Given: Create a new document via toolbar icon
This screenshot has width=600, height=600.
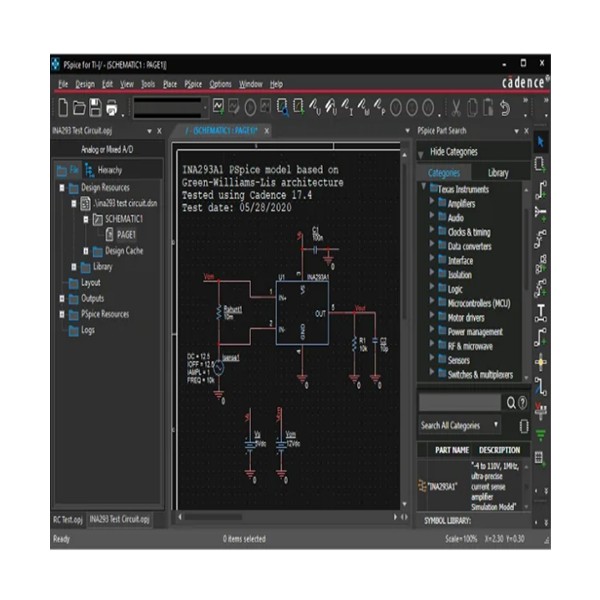Looking at the screenshot, I should [x=63, y=108].
